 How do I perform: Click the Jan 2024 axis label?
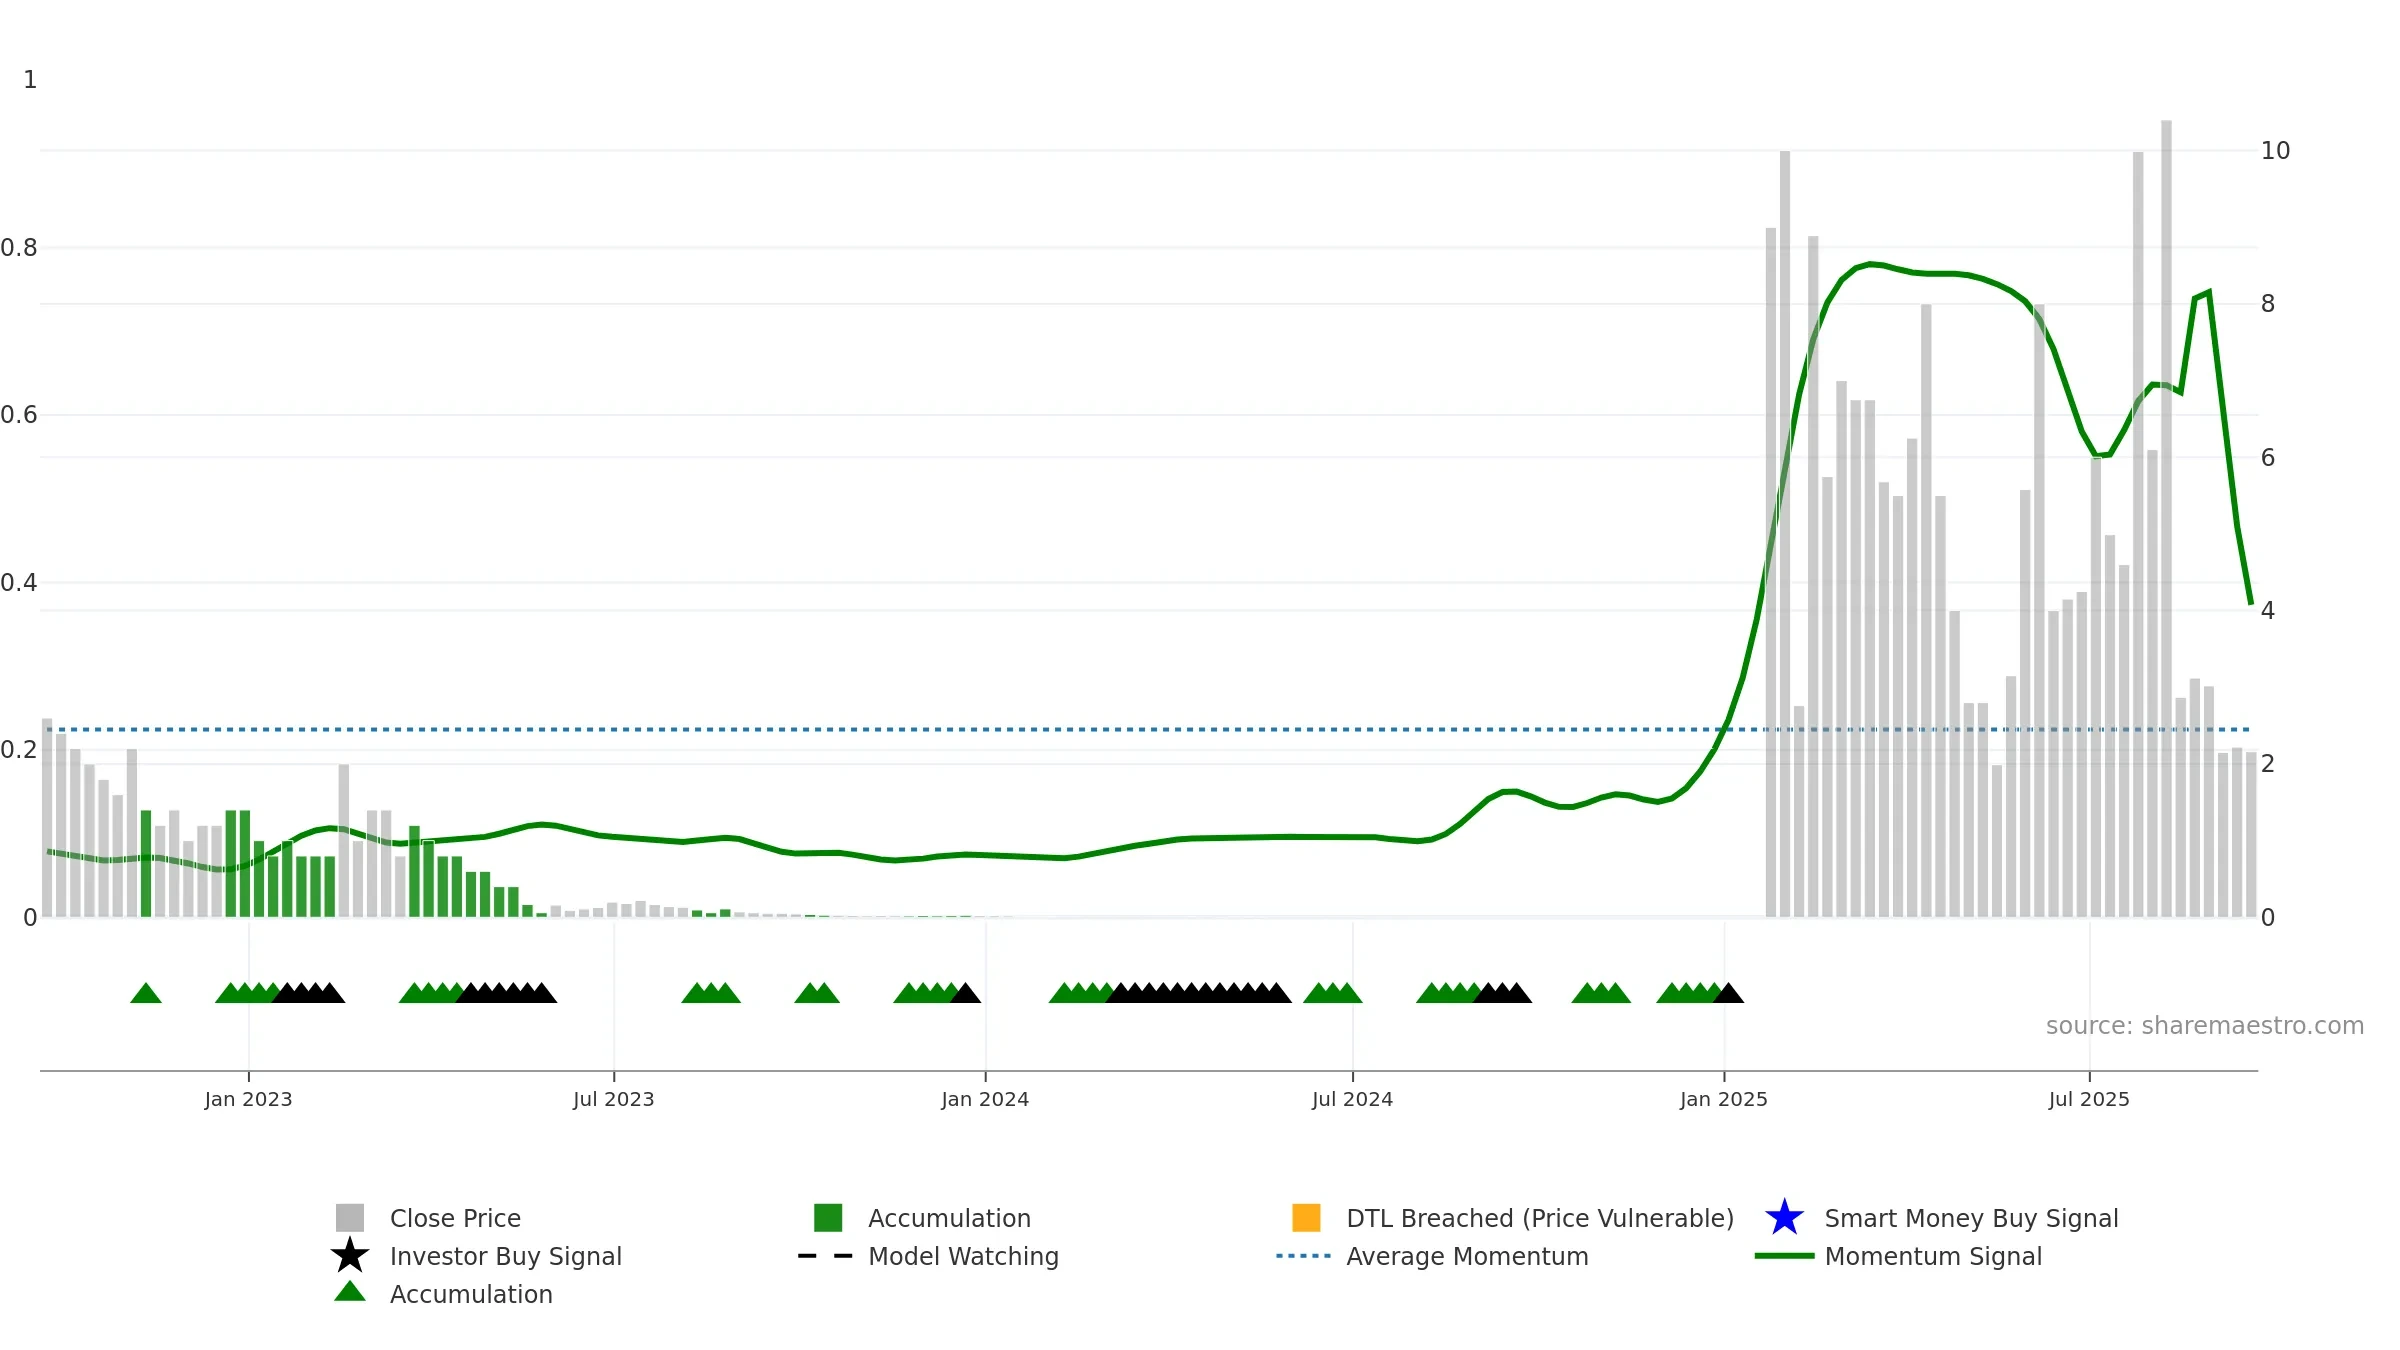click(985, 1099)
